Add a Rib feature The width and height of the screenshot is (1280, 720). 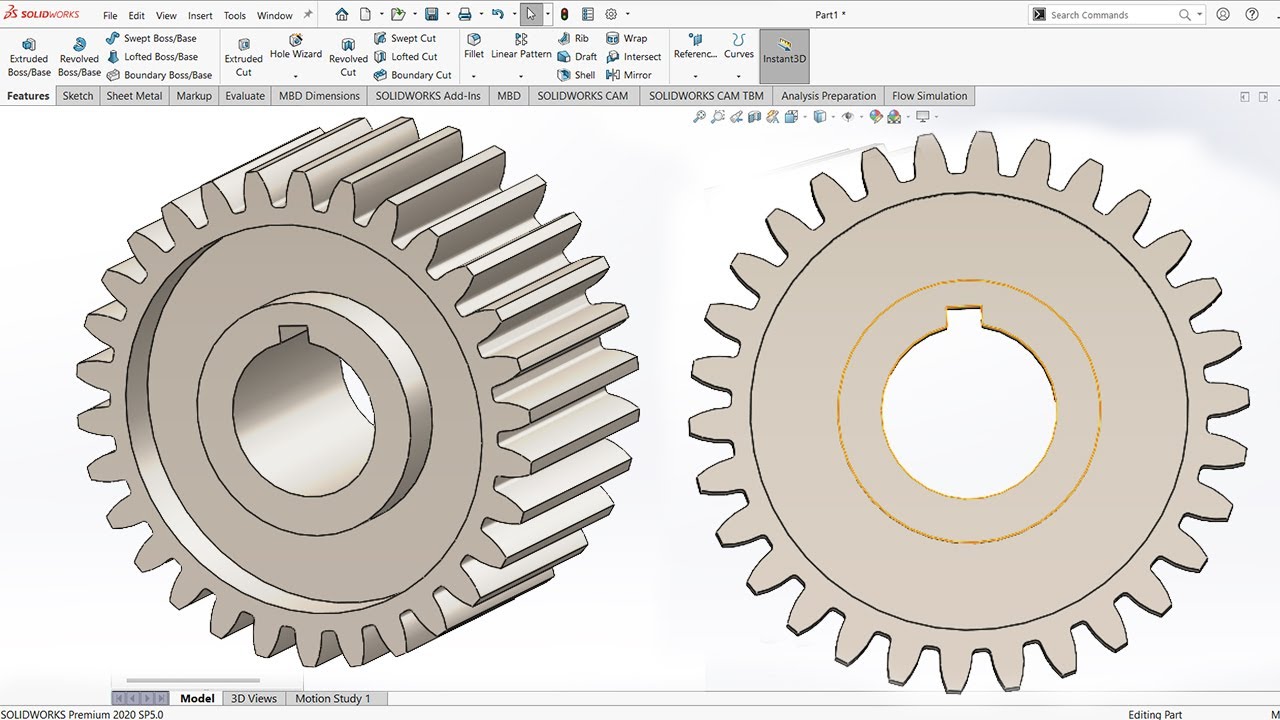573,38
